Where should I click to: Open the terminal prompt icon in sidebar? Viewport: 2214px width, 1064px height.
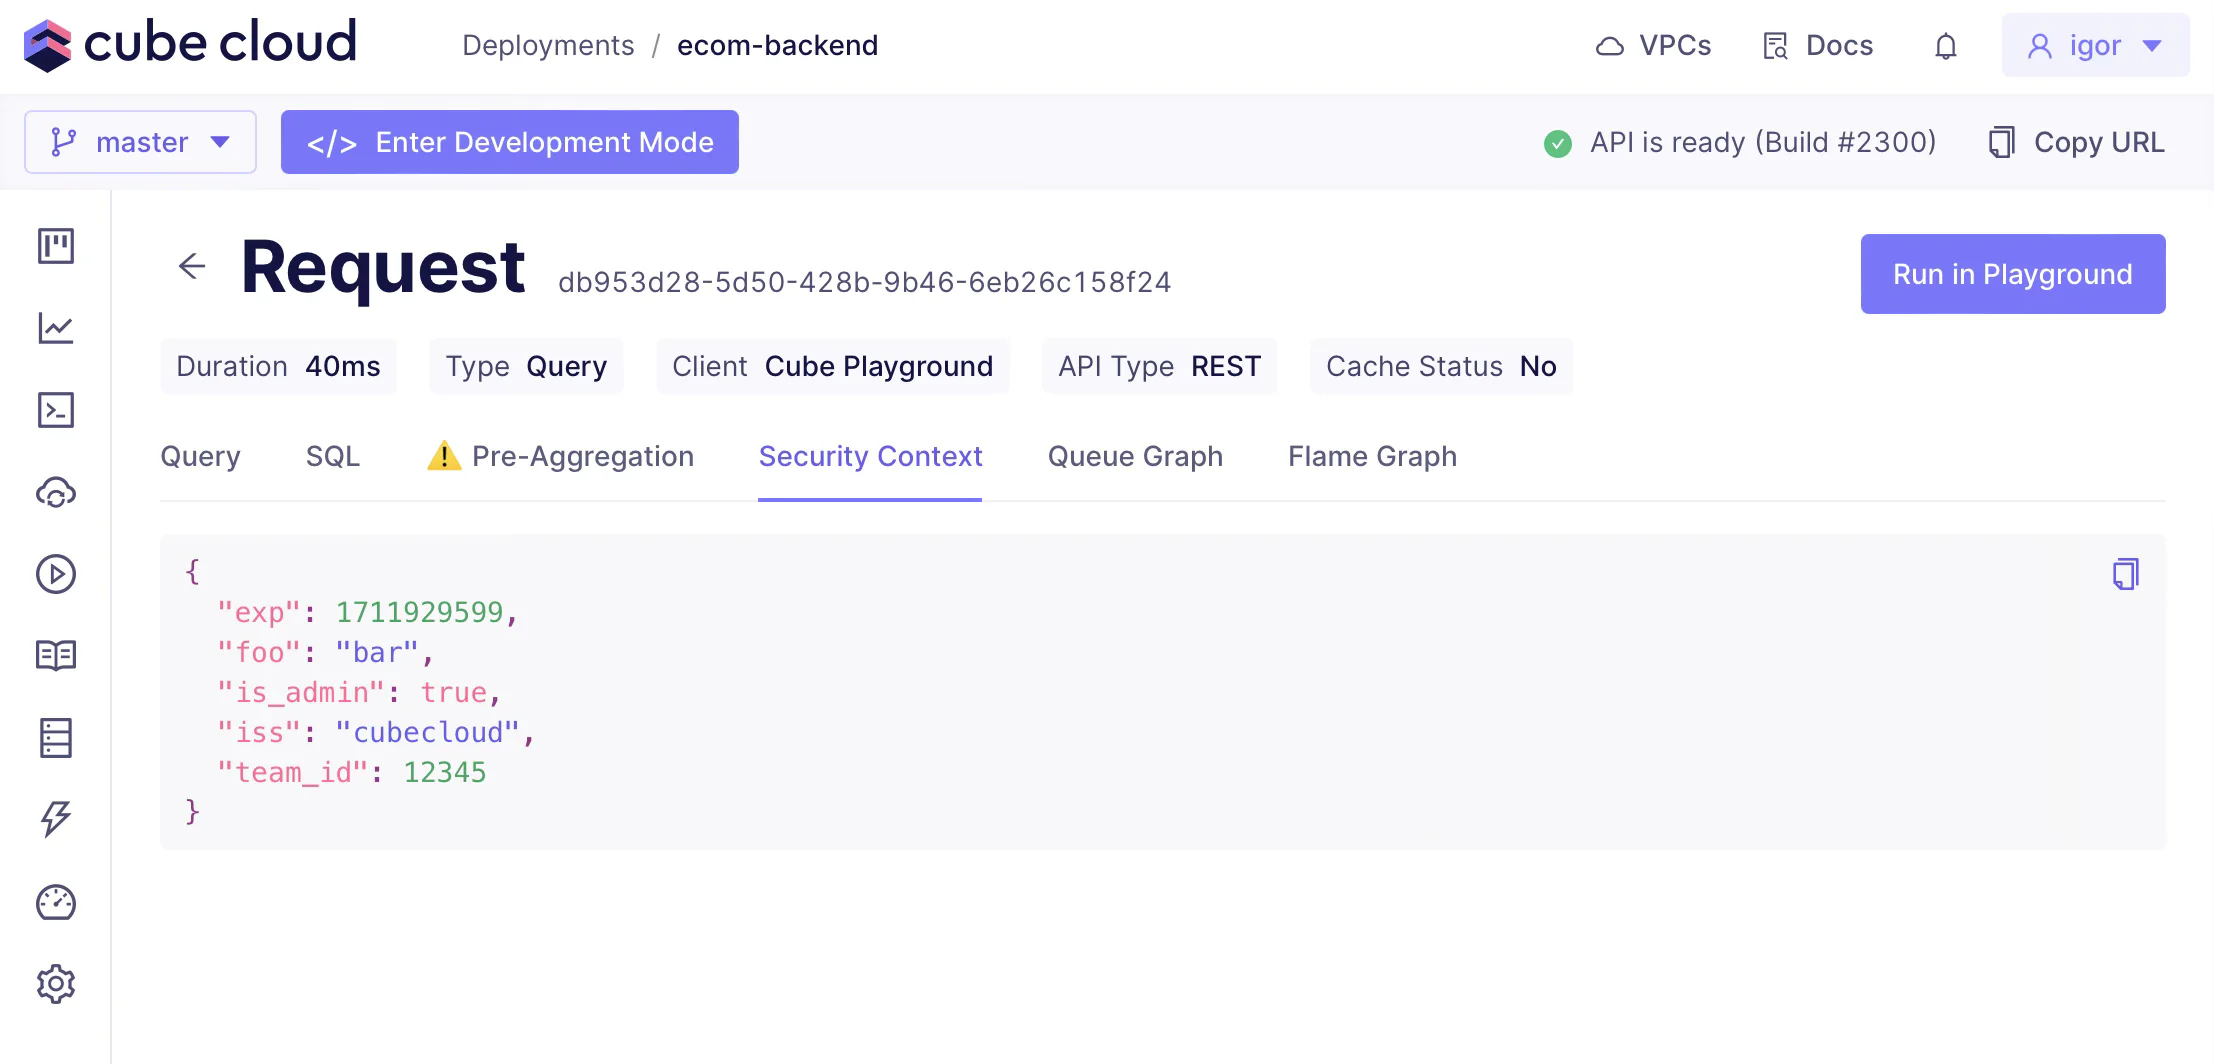(56, 410)
